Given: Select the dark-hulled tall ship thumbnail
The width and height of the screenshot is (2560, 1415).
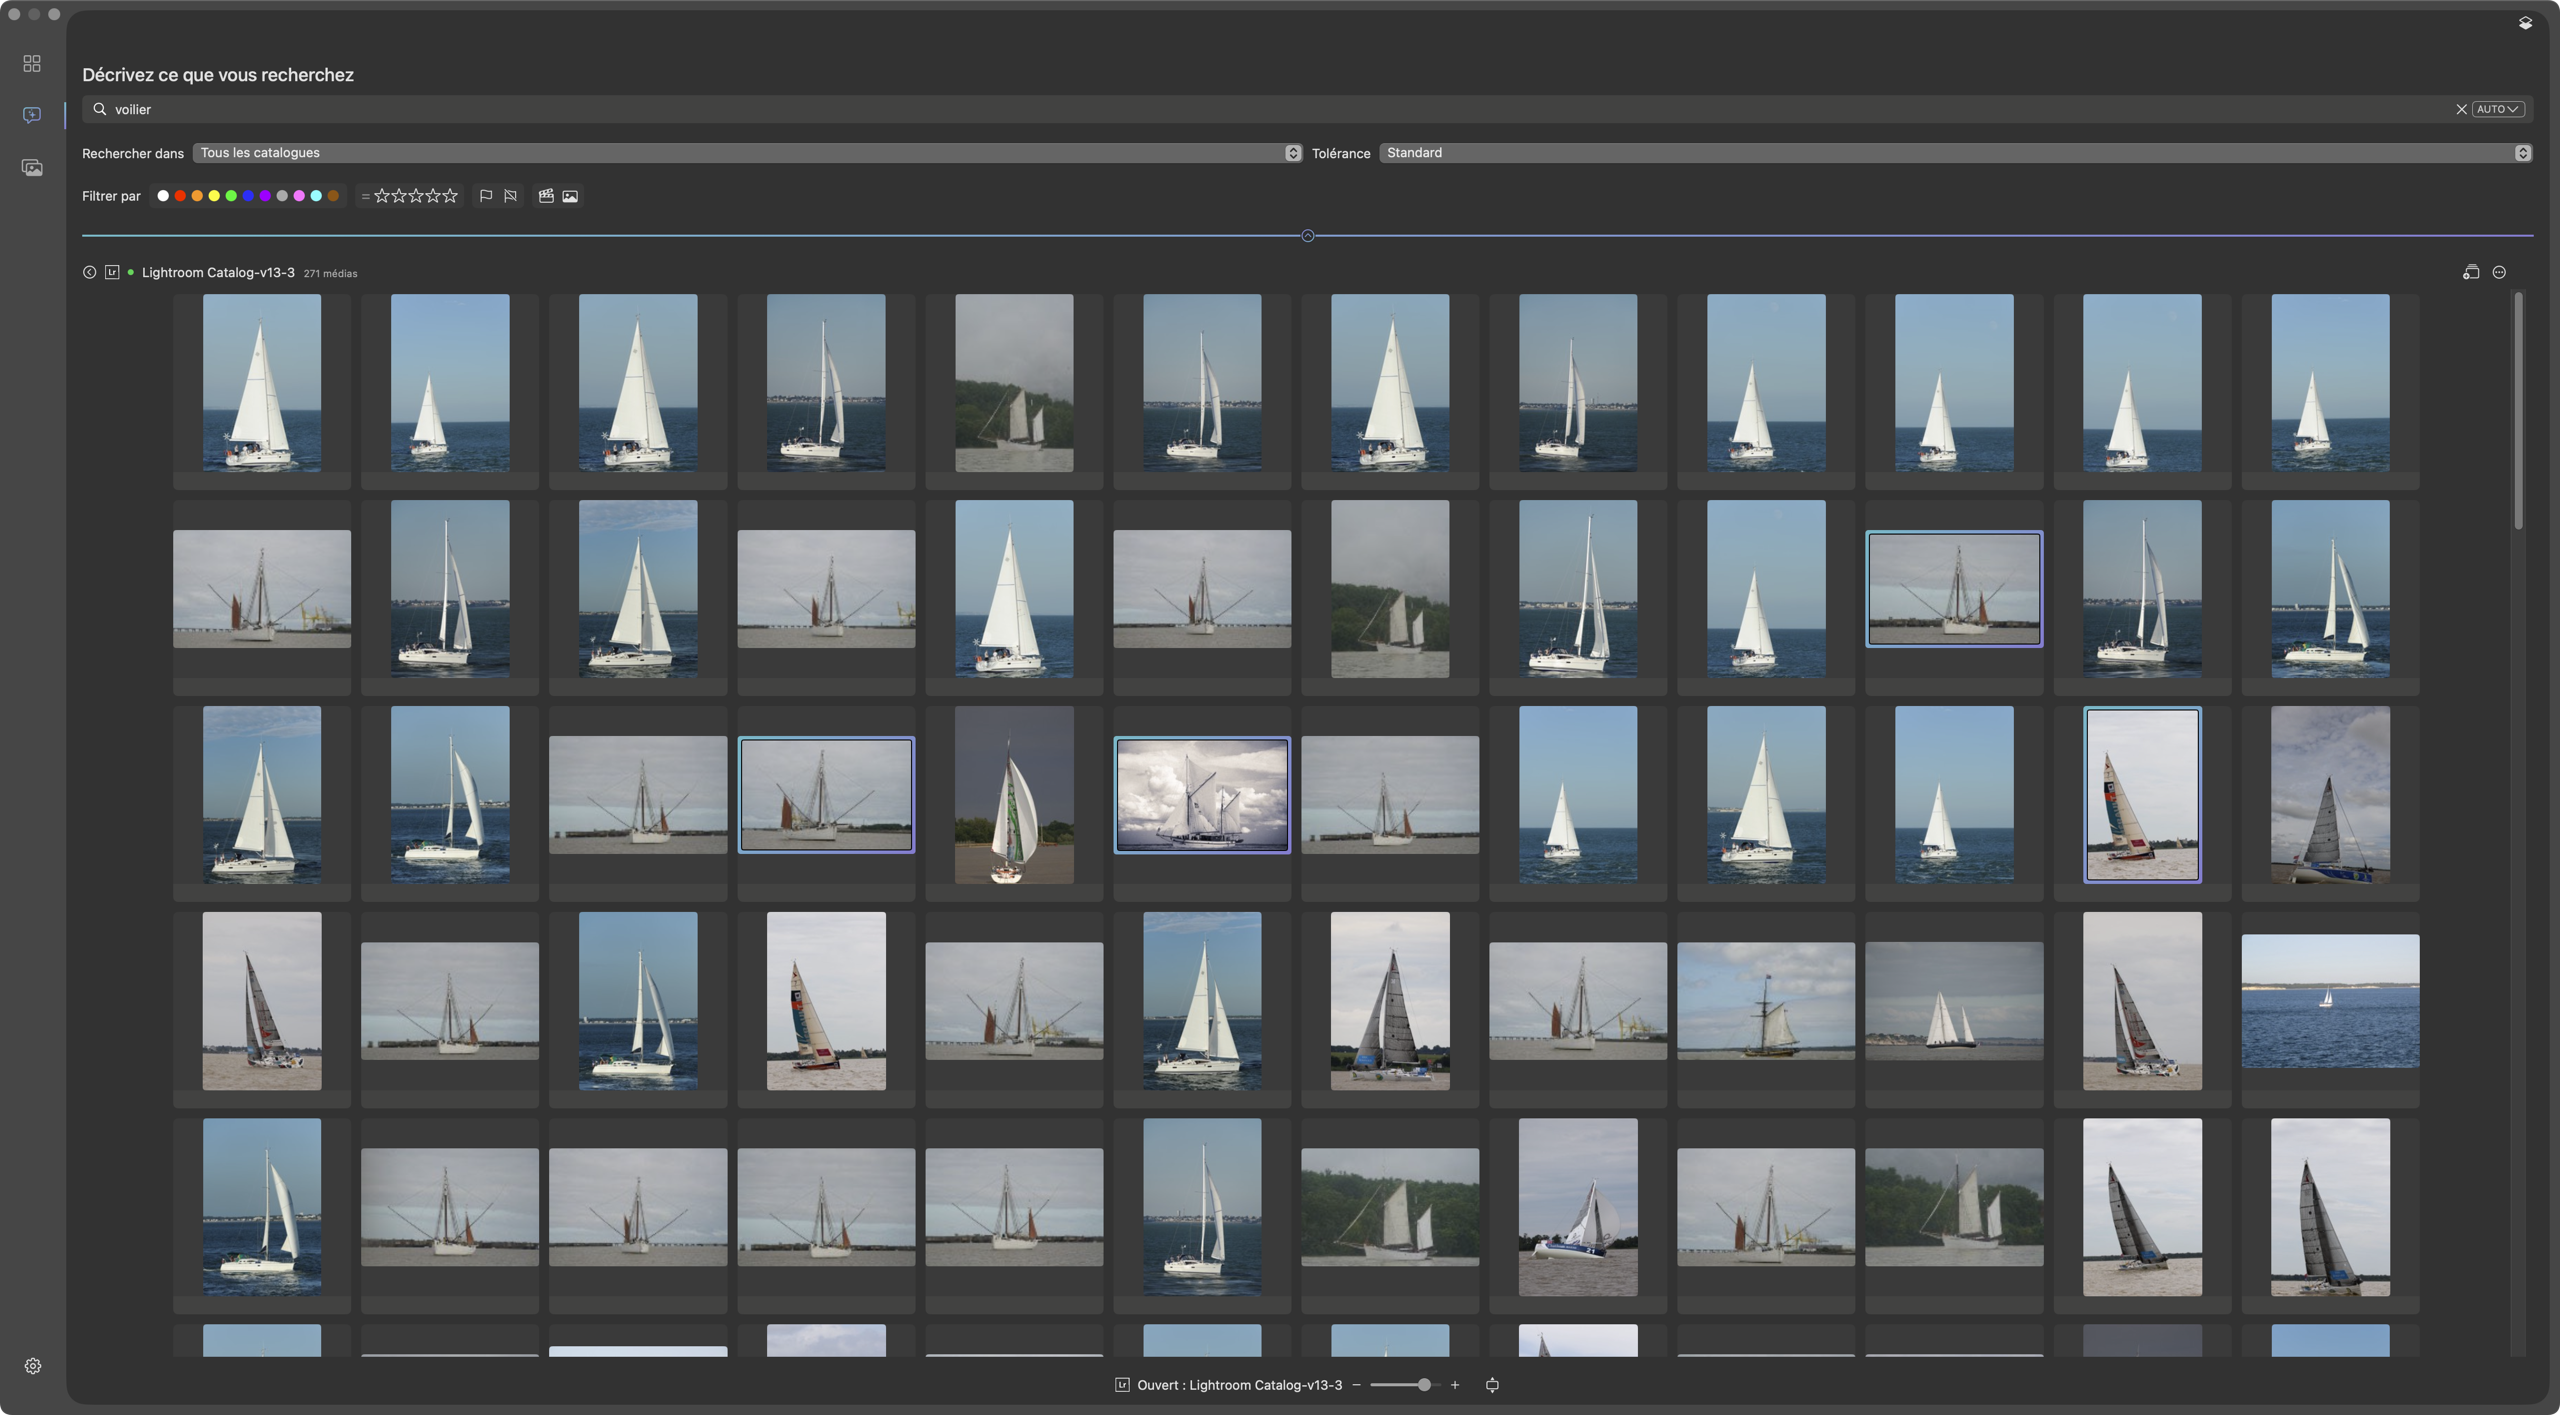Looking at the screenshot, I should tap(1766, 1001).
